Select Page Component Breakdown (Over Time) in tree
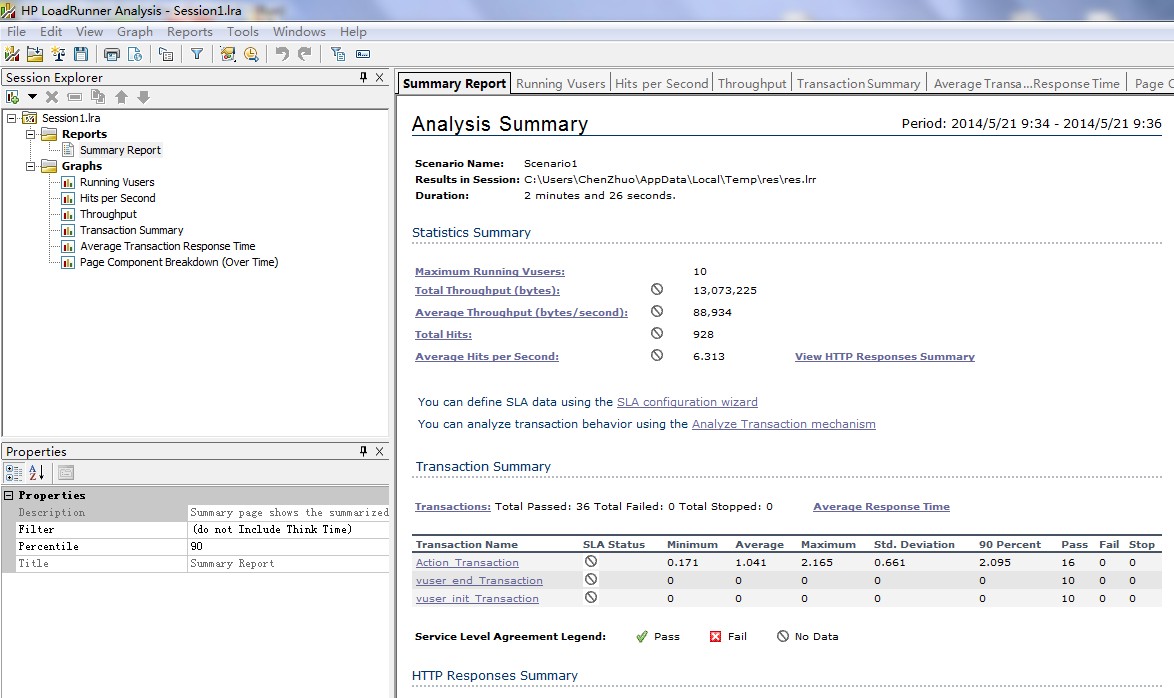The width and height of the screenshot is (1174, 698). coord(179,262)
